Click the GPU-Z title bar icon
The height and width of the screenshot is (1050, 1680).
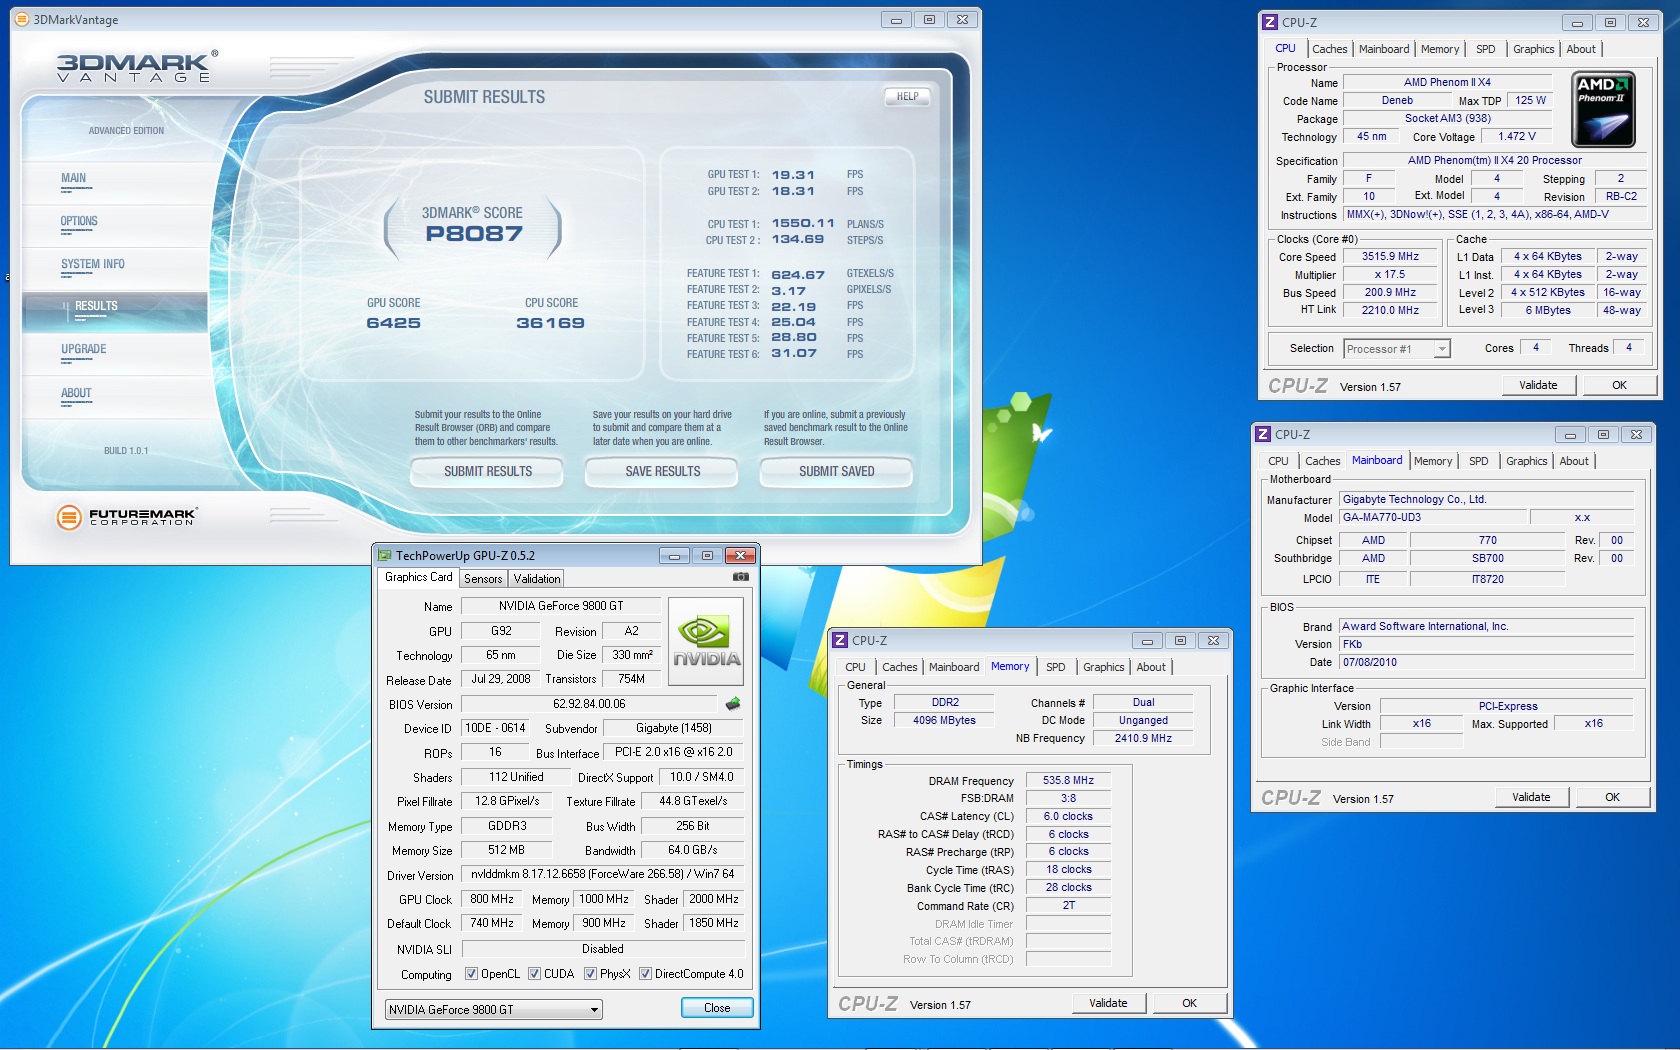[x=384, y=555]
